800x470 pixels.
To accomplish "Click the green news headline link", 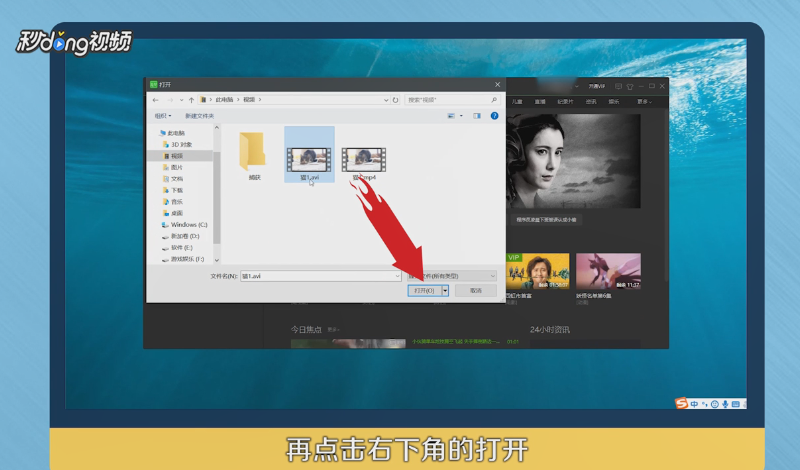I will tap(457, 341).
